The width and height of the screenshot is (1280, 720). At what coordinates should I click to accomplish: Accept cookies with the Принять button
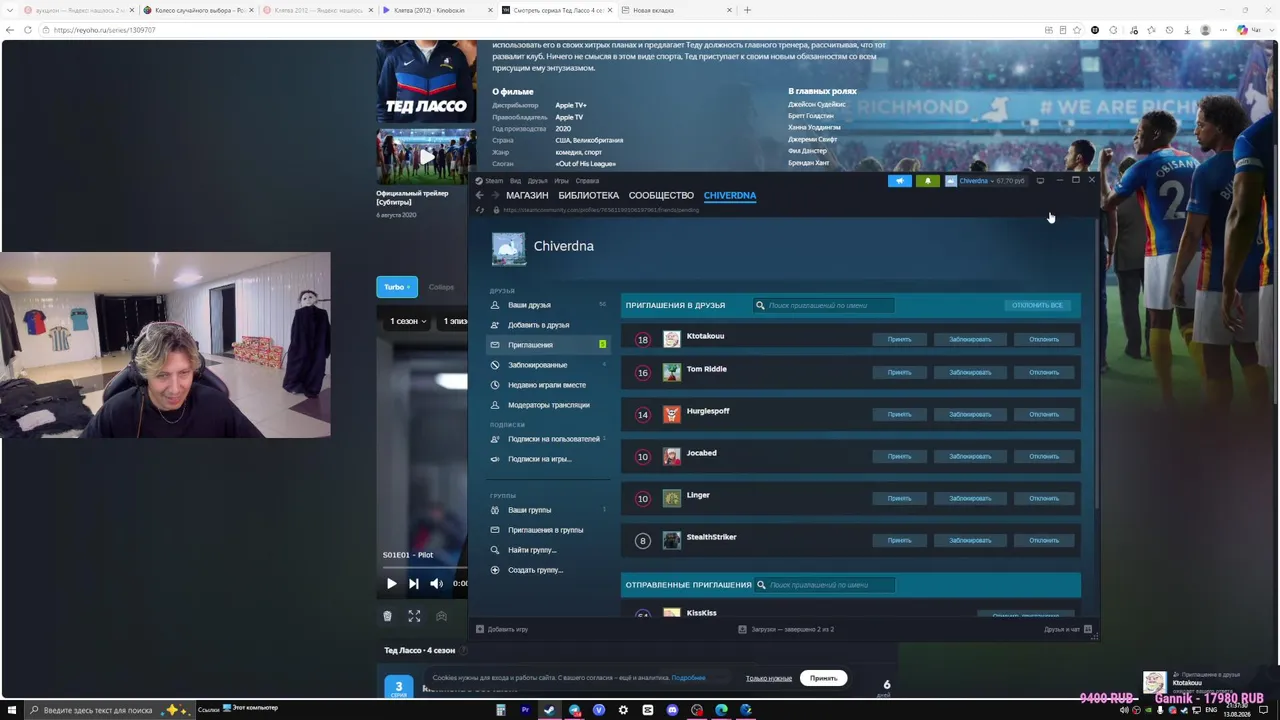click(x=824, y=678)
